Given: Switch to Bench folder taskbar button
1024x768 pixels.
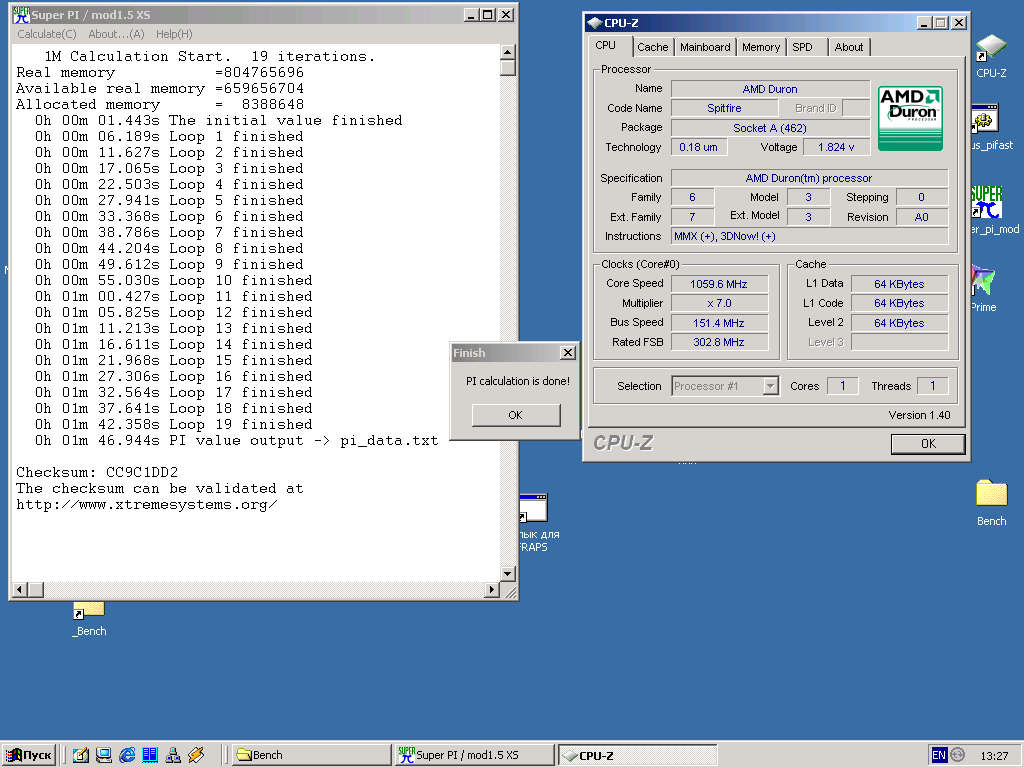Looking at the screenshot, I should [310, 755].
